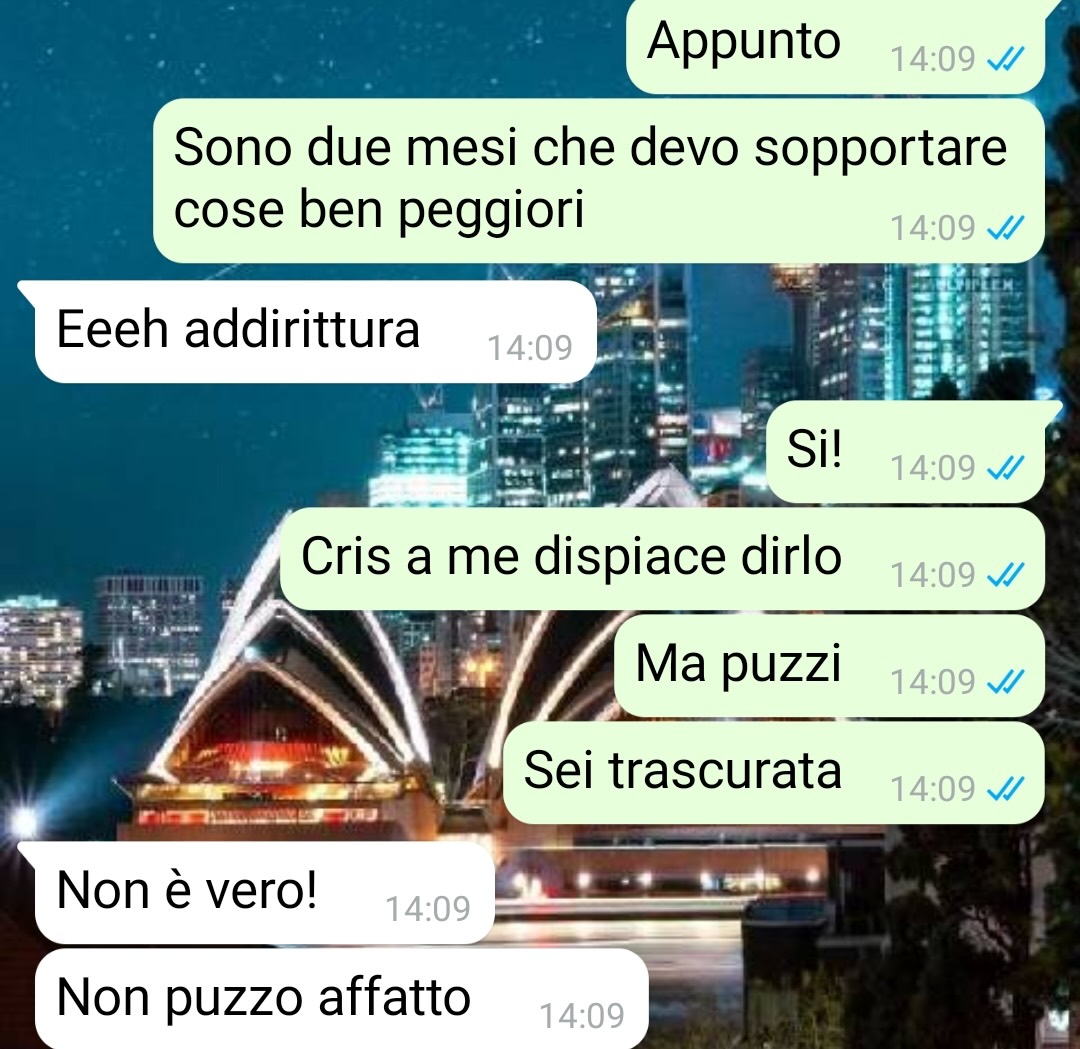Image resolution: width=1080 pixels, height=1049 pixels.
Task: Tap the read receipt on "Cris a me dispiace dirlo"
Action: pyautogui.click(x=1006, y=574)
